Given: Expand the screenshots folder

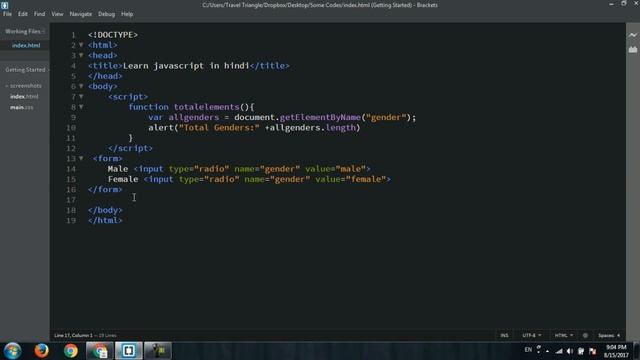Looking at the screenshot, I should pyautogui.click(x=23, y=86).
